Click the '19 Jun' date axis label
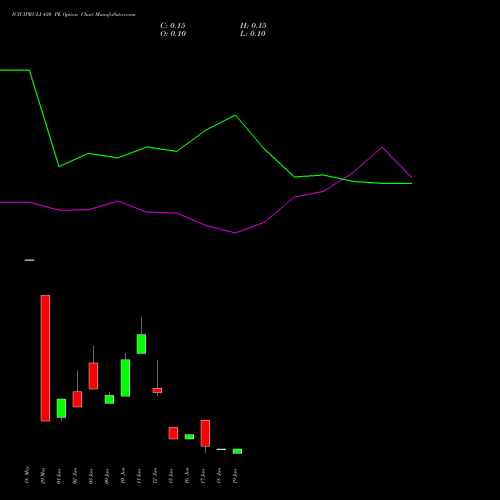The width and height of the screenshot is (500, 500). point(235,476)
